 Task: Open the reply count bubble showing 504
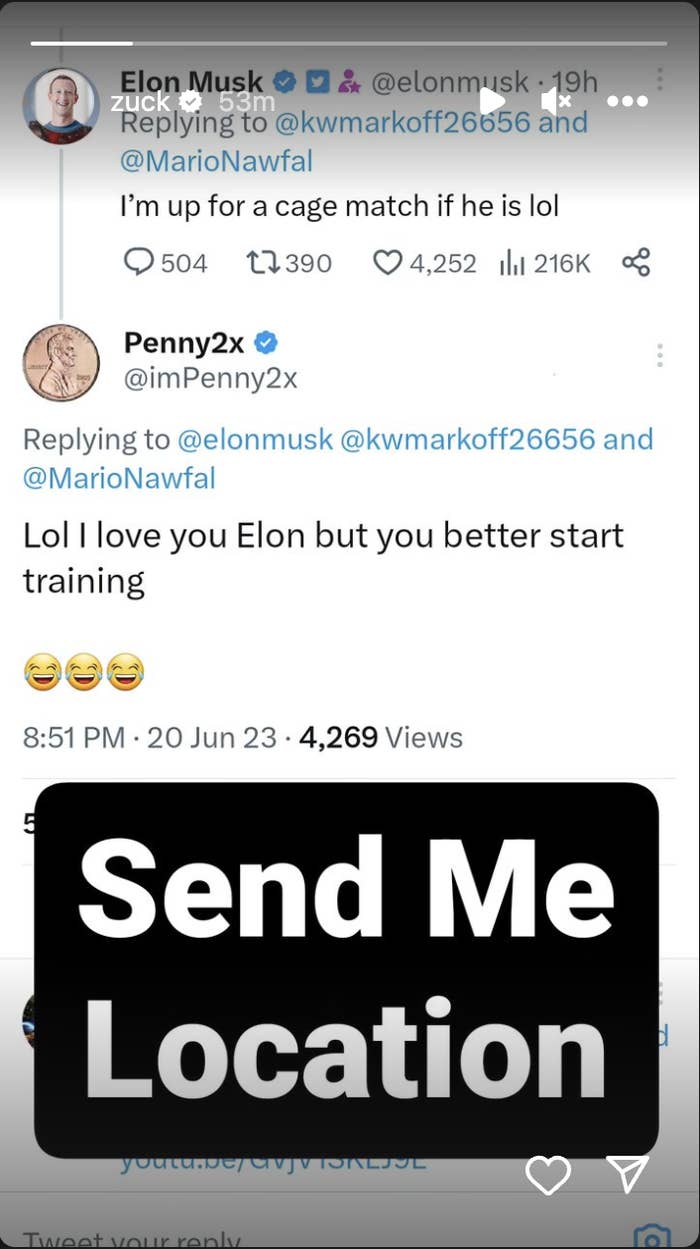(x=166, y=263)
